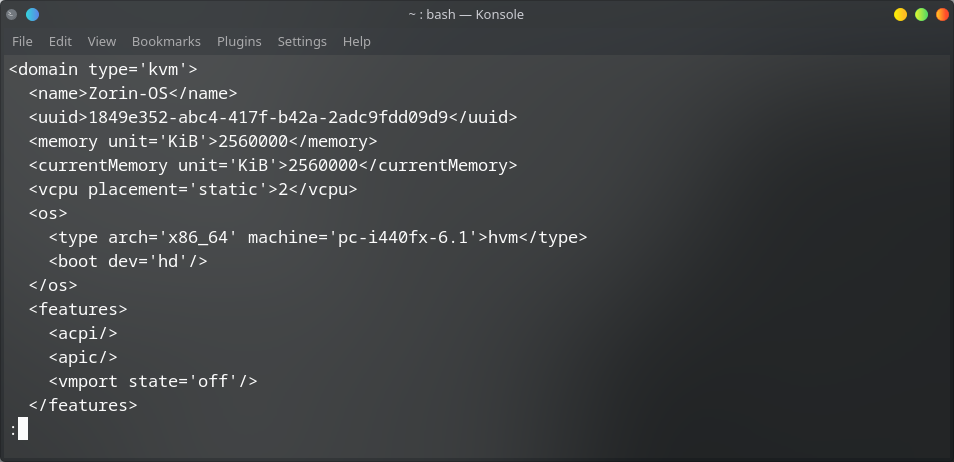Click the boot dev='hd' line
Viewport: 954px width, 462px height.
click(x=128, y=261)
